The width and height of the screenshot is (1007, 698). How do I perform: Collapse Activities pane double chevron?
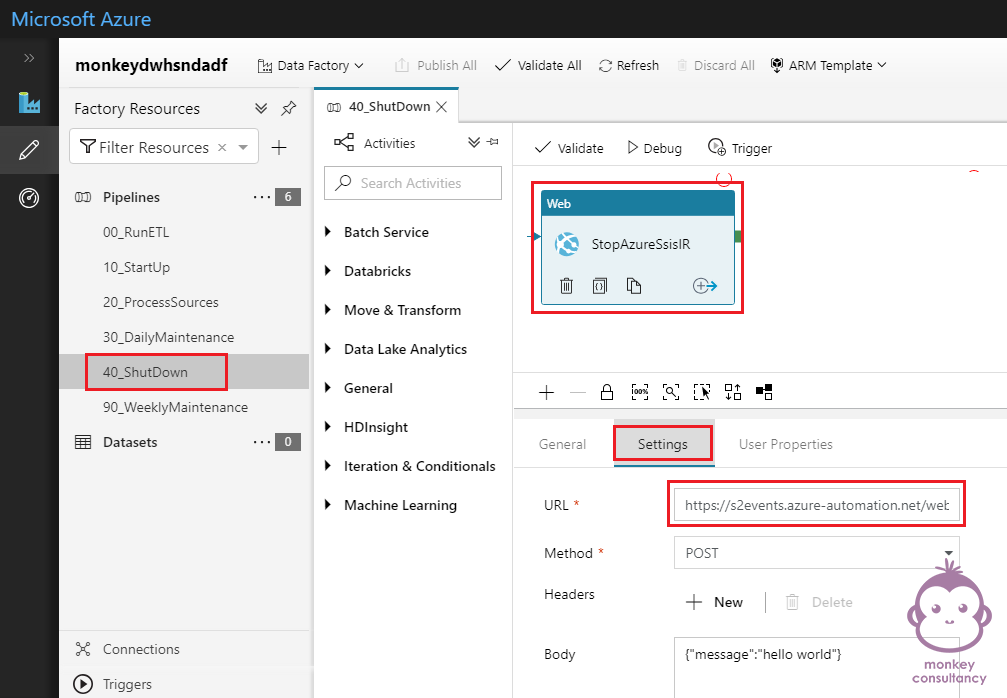coord(474,142)
